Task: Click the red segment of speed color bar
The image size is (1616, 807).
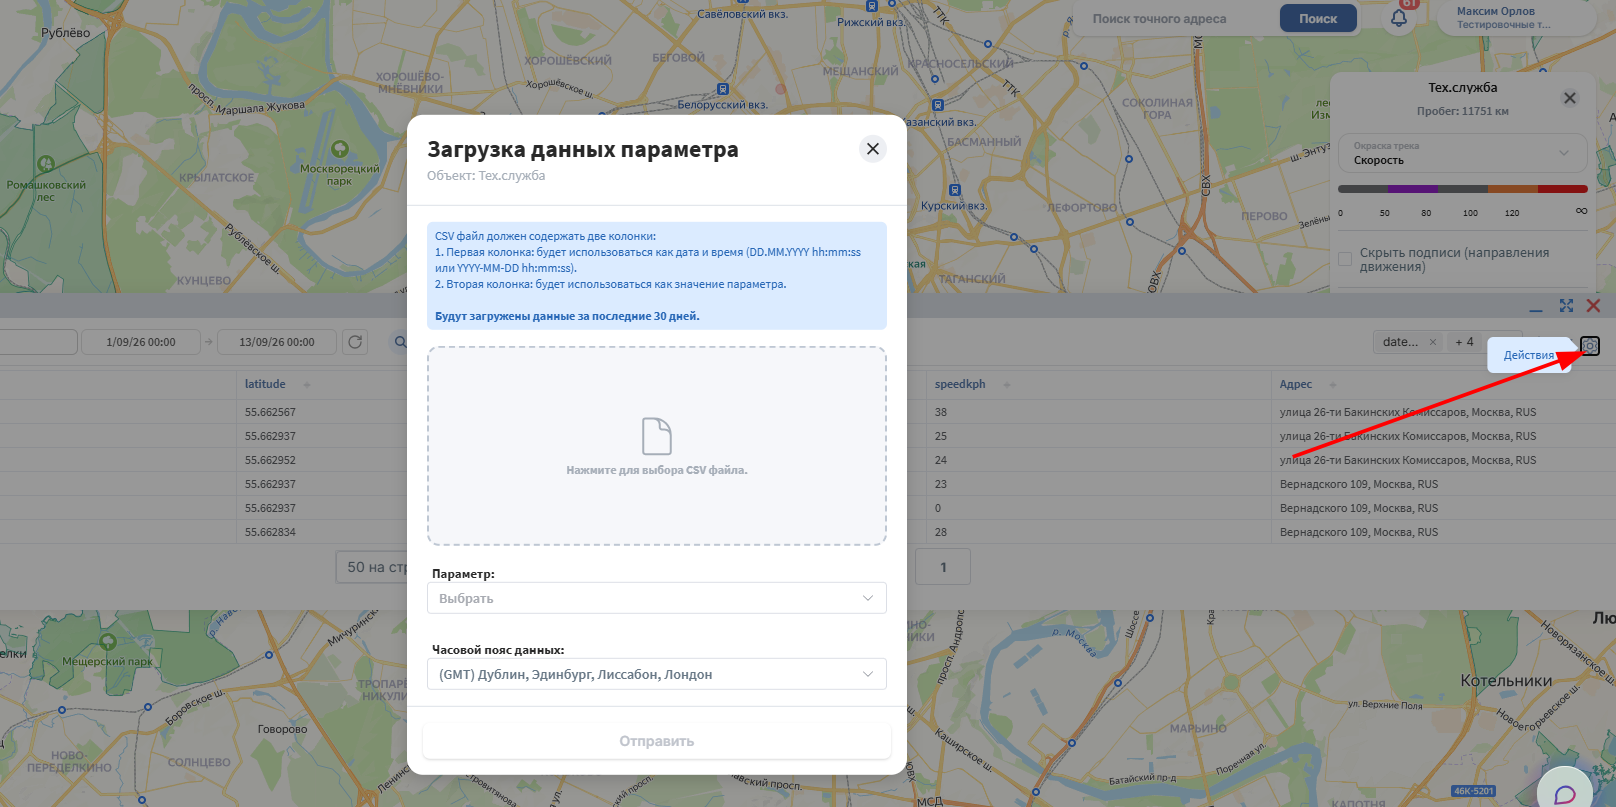Action: (x=1563, y=188)
